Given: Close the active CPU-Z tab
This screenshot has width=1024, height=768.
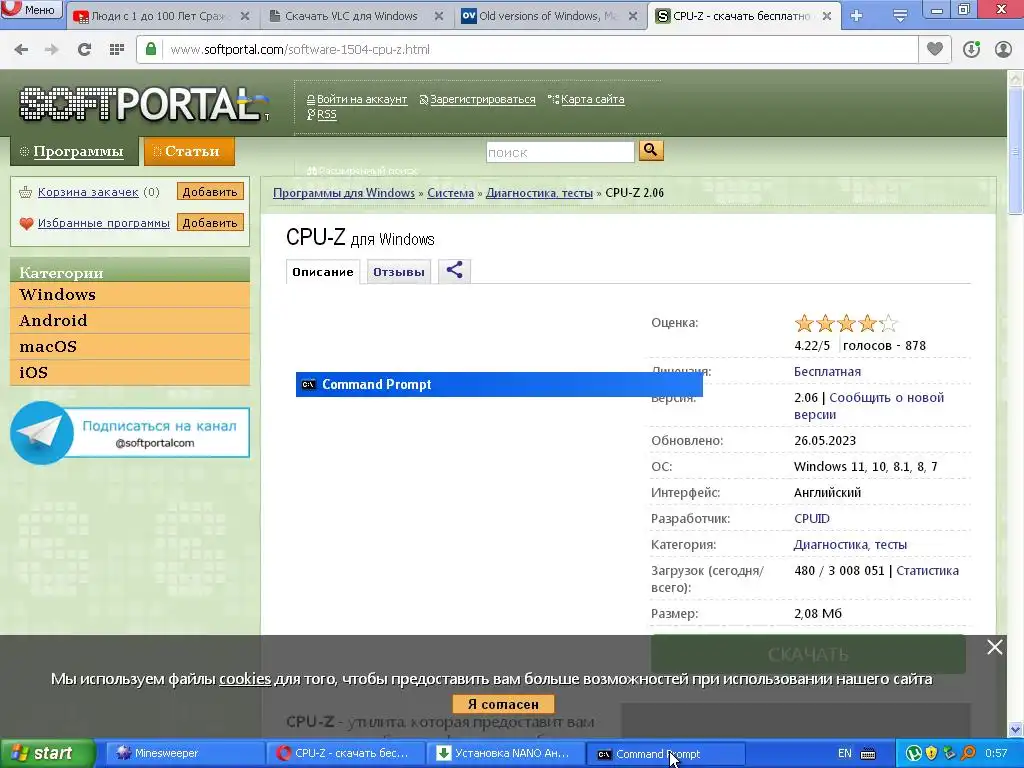Looking at the screenshot, I should pyautogui.click(x=827, y=16).
